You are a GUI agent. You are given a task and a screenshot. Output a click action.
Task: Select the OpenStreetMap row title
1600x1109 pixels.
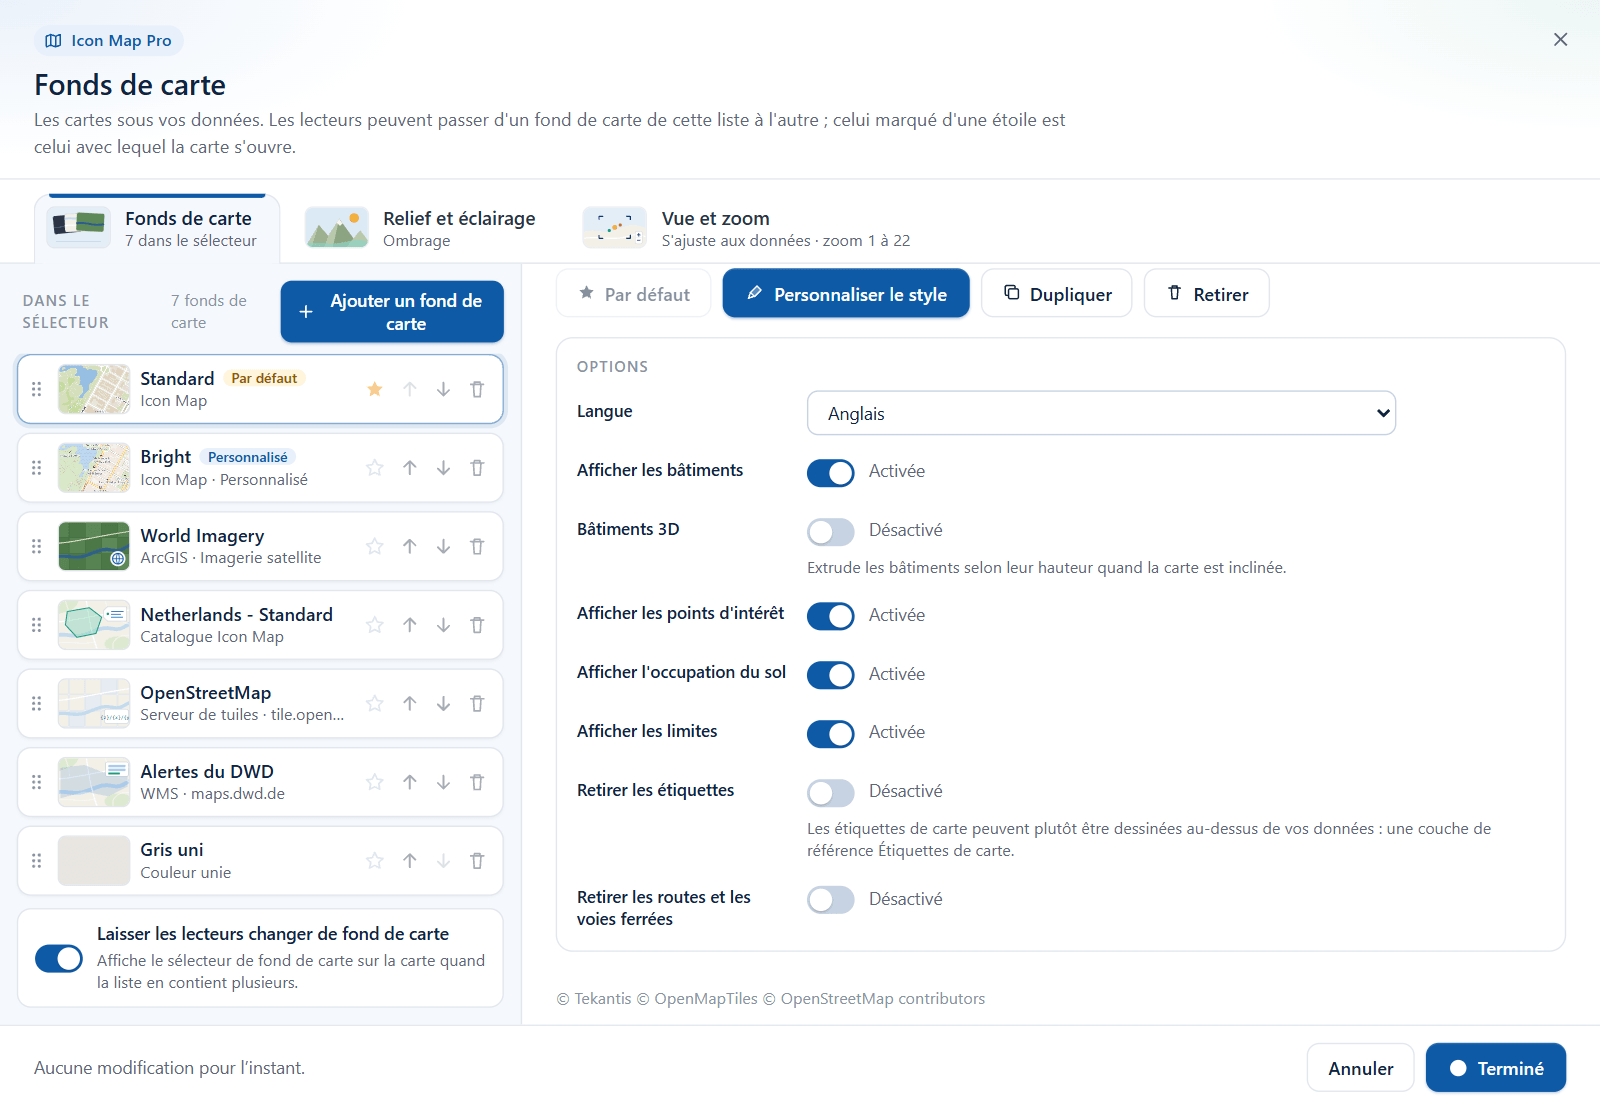206,693
